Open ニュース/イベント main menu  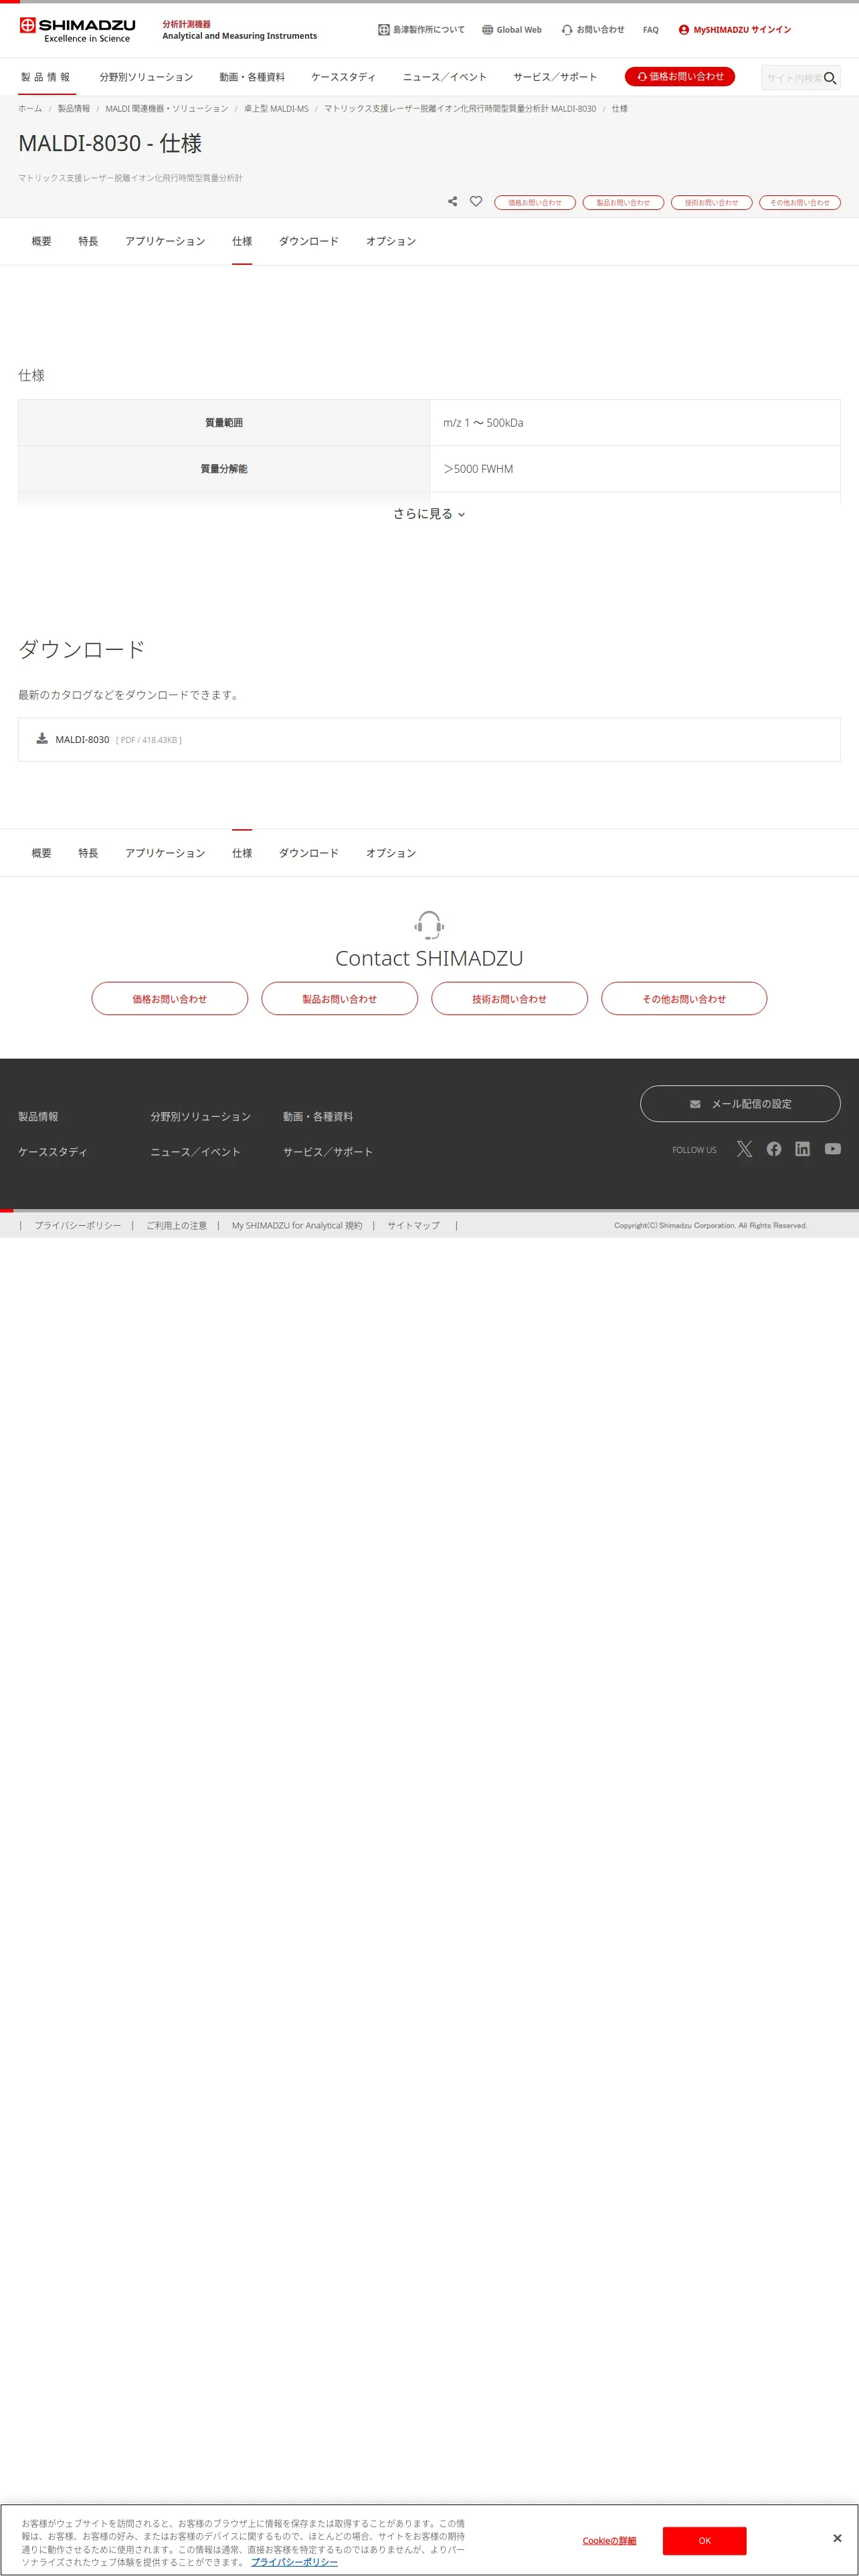point(445,77)
